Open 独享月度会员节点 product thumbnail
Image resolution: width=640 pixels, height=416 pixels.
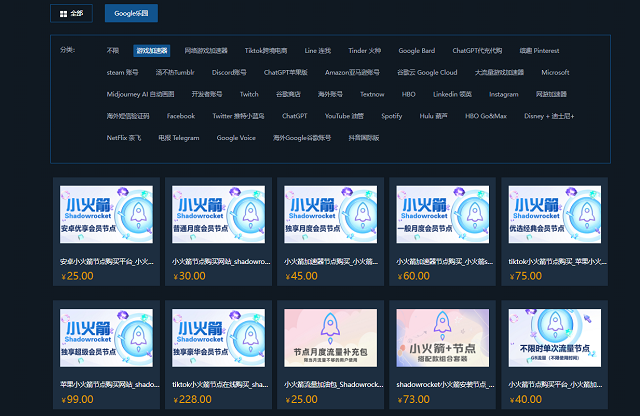331,214
